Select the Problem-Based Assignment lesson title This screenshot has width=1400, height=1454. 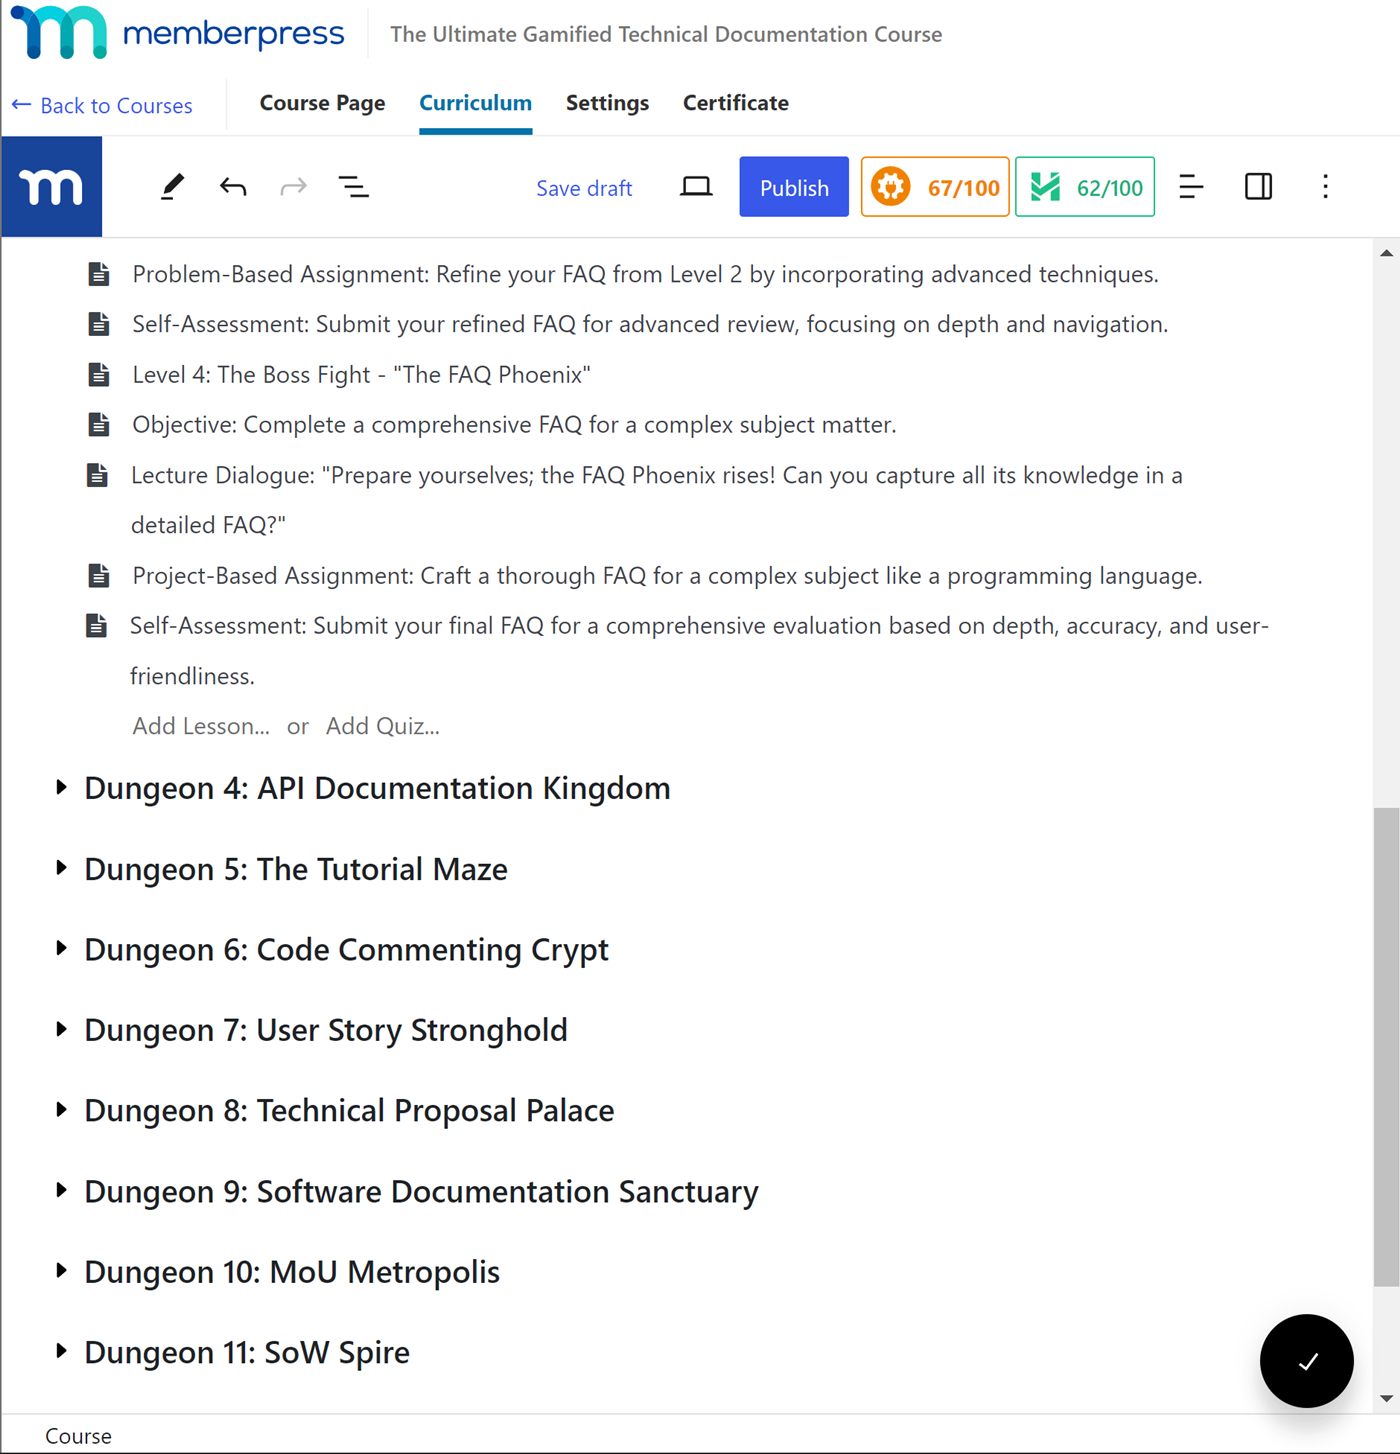click(645, 274)
